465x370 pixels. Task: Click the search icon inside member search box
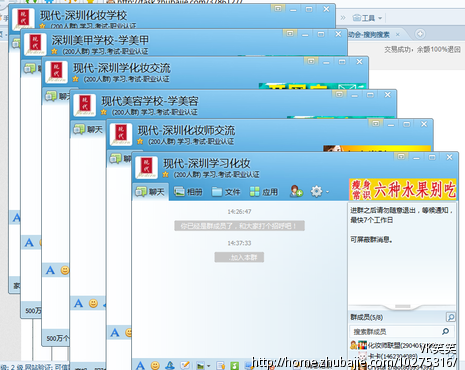pyautogui.click(x=445, y=331)
